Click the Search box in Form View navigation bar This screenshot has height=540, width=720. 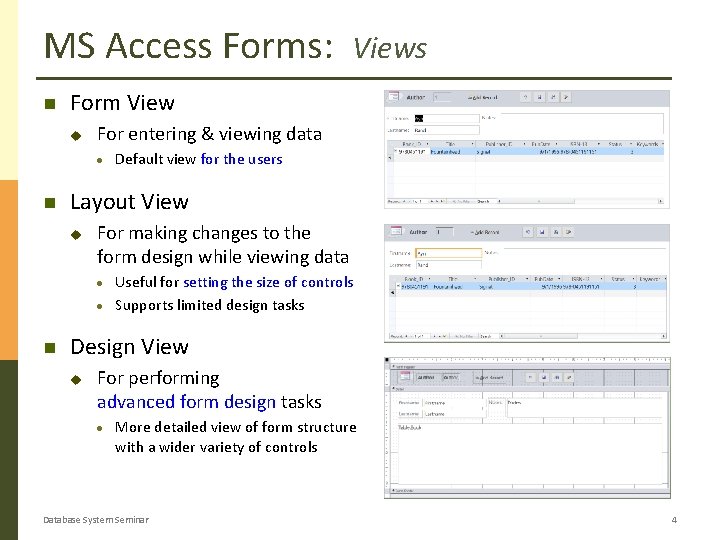pos(485,201)
